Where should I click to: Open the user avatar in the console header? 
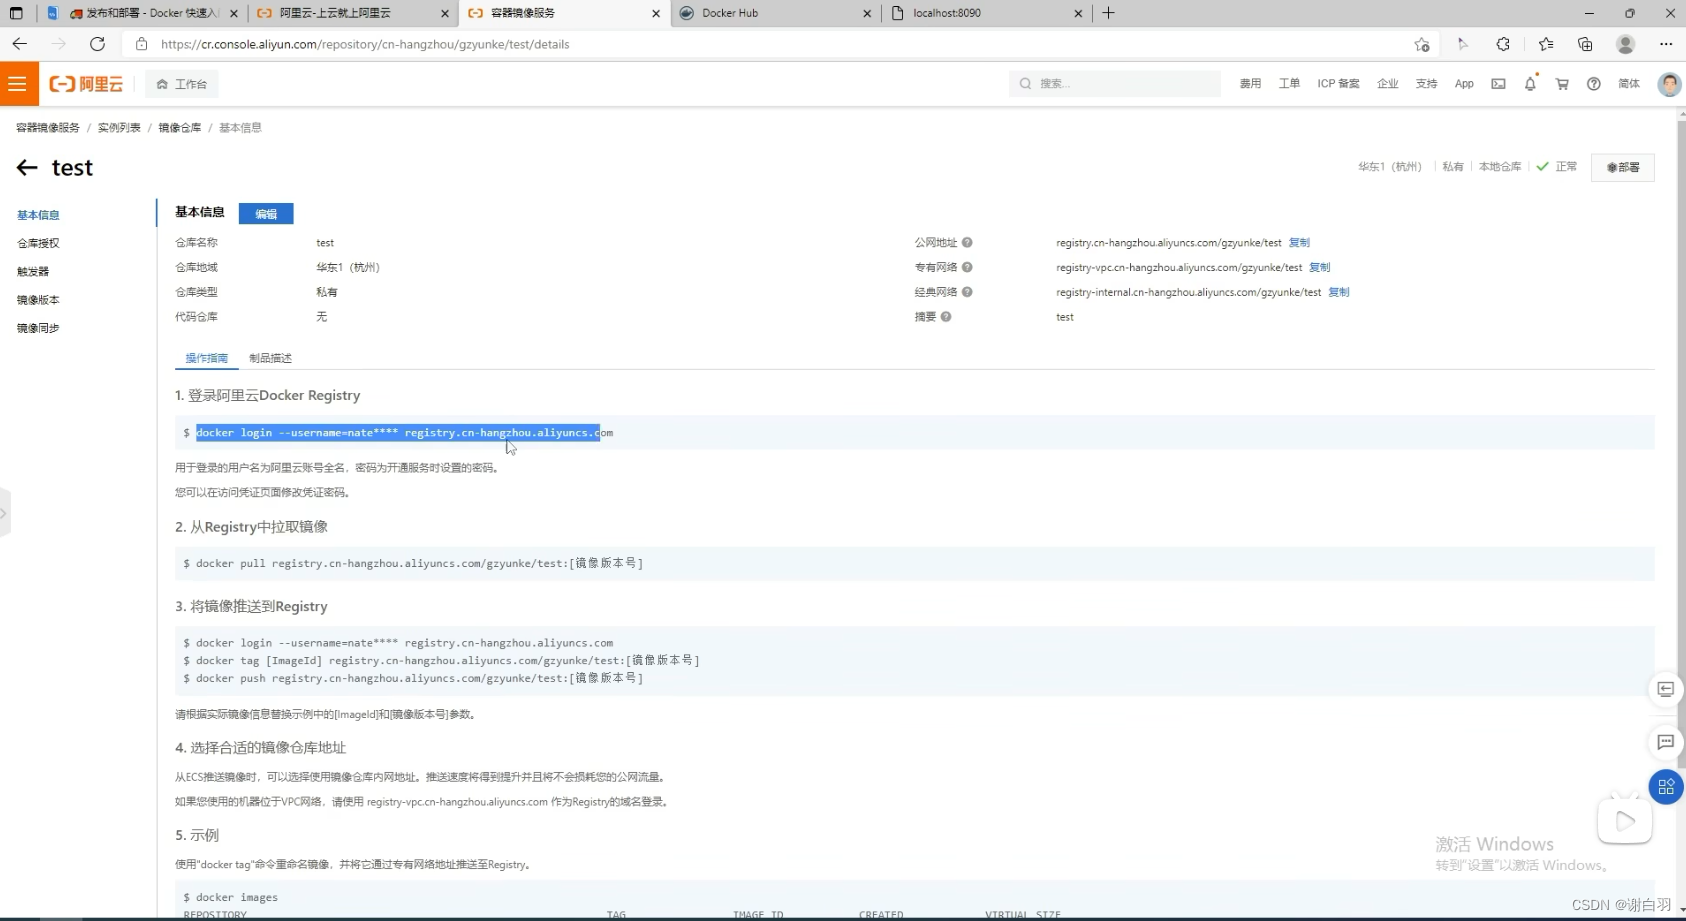(x=1669, y=84)
